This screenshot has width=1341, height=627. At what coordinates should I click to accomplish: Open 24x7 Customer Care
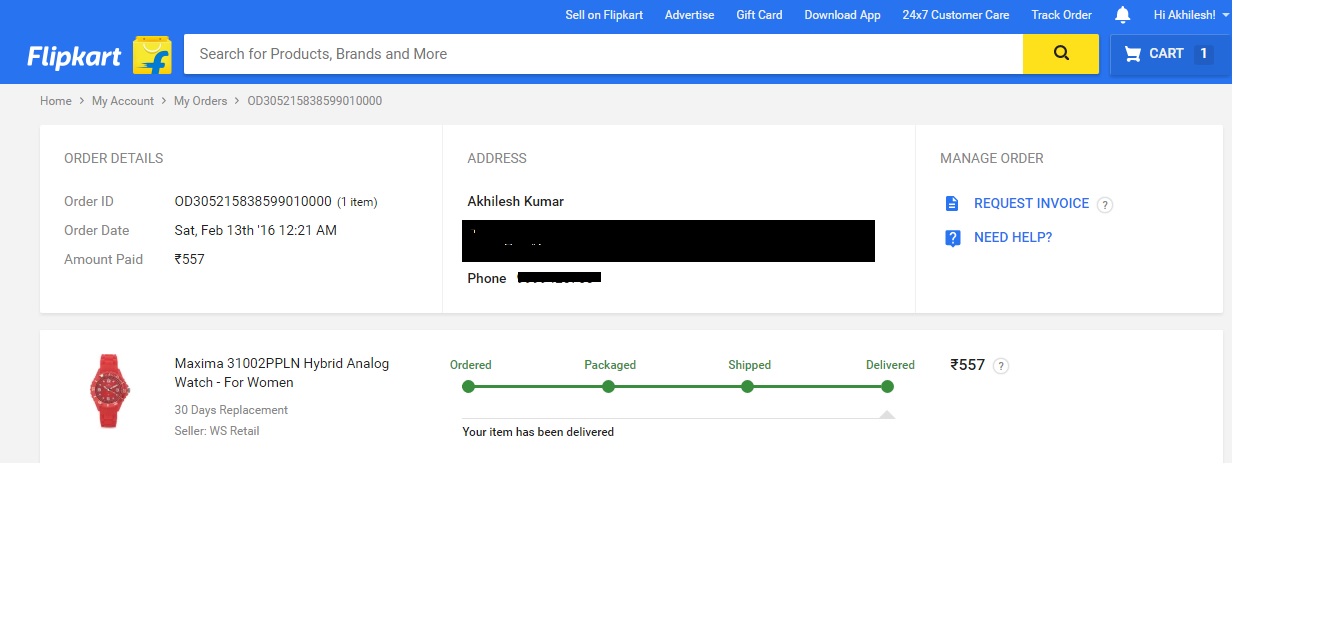[x=956, y=15]
